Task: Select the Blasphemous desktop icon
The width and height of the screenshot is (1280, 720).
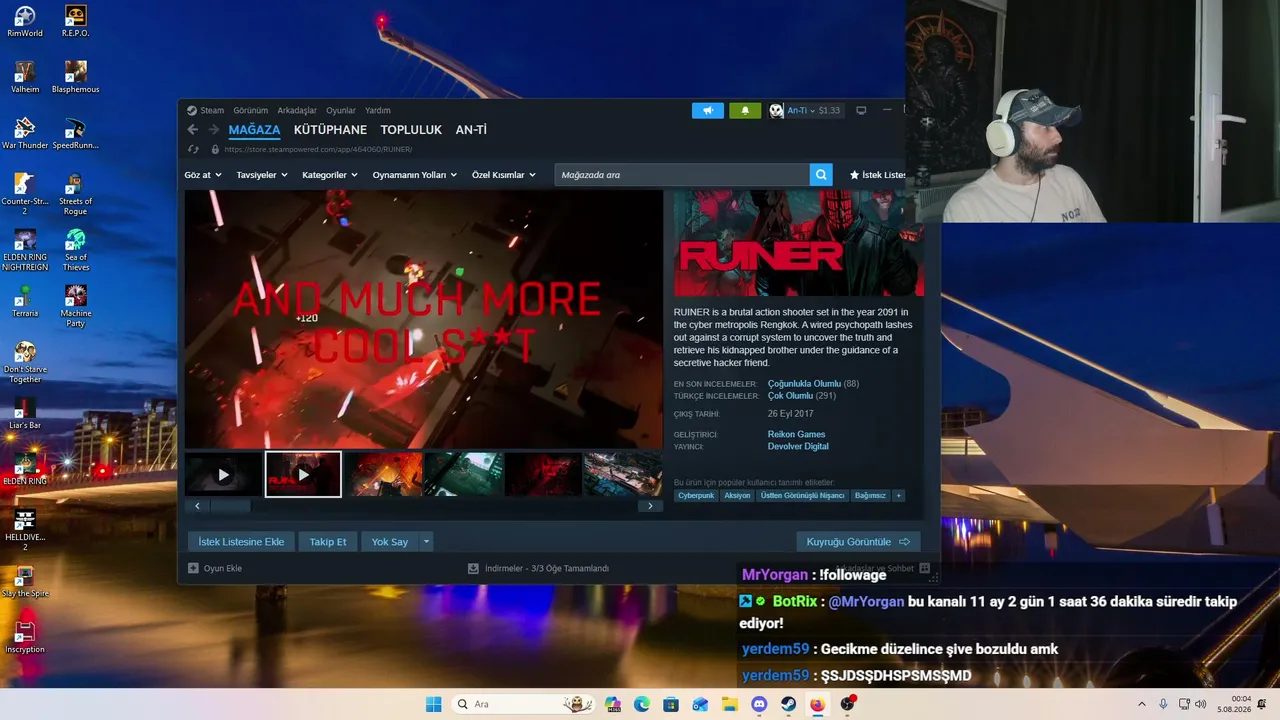Action: point(75,77)
